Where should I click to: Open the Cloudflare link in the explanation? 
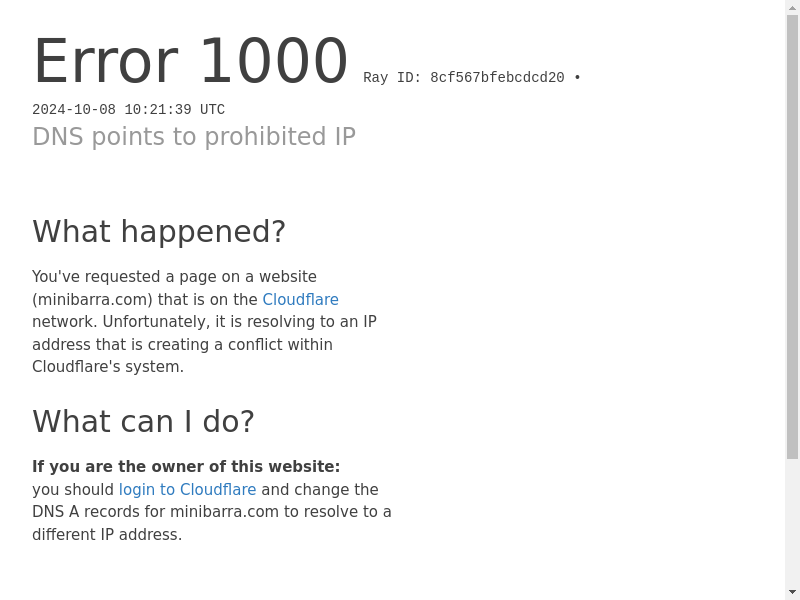pyautogui.click(x=301, y=299)
